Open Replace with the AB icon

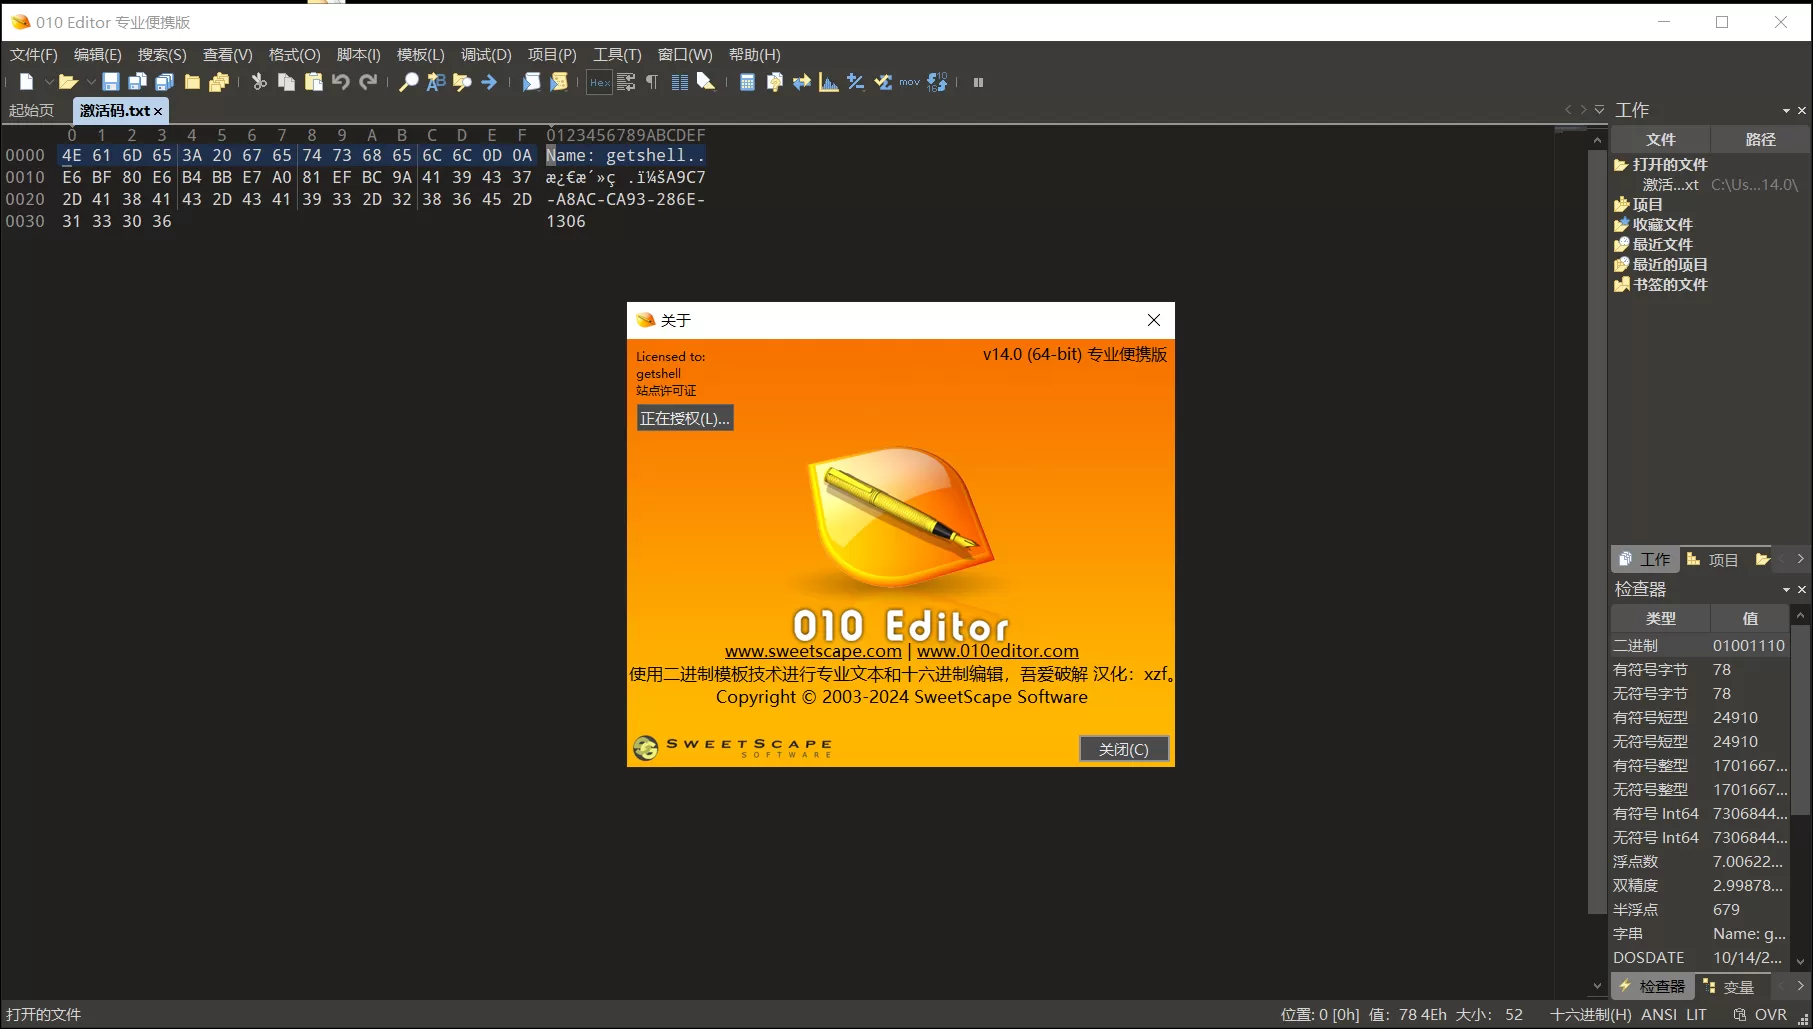tap(435, 82)
